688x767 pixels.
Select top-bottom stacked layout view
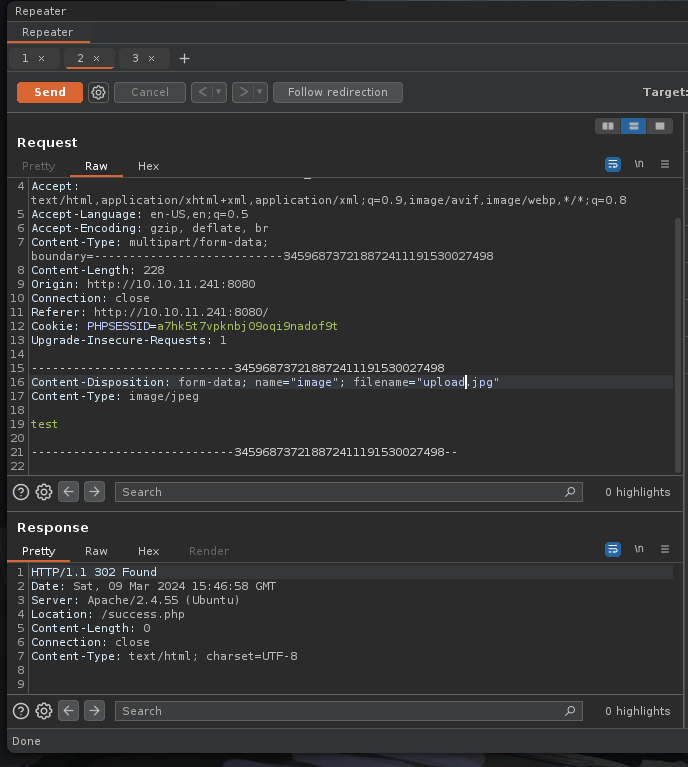(x=632, y=126)
